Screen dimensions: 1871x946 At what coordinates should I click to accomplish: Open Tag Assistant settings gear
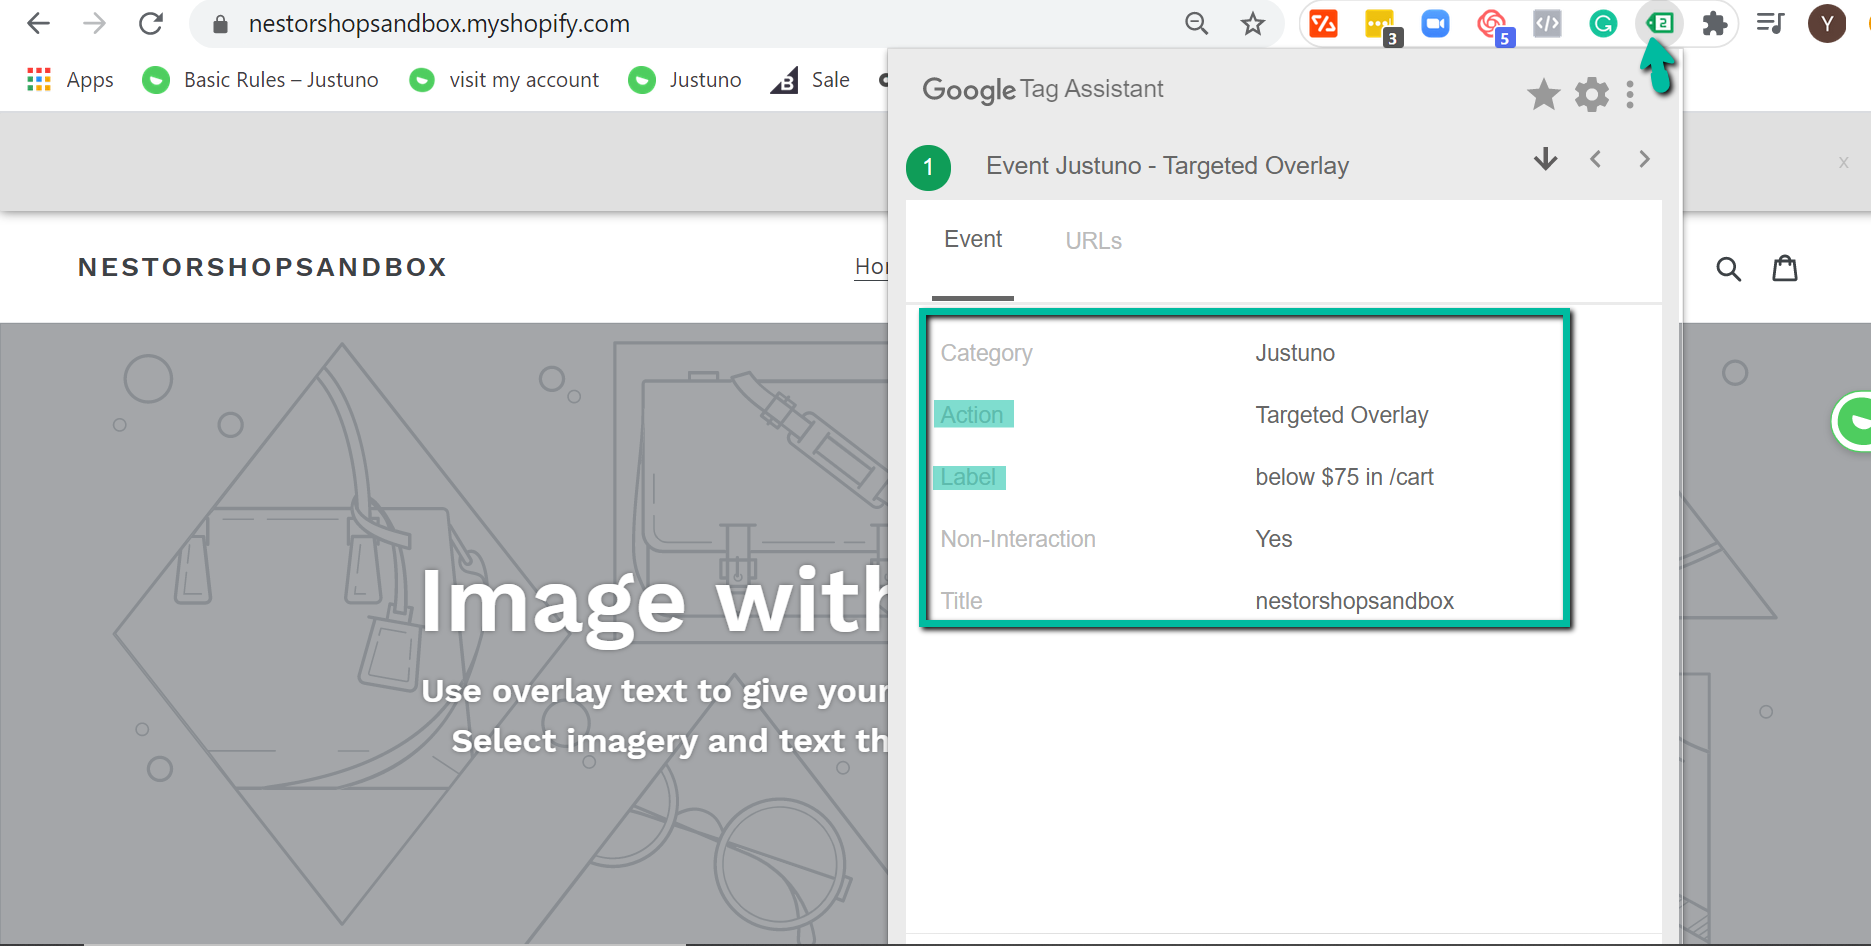(x=1591, y=95)
